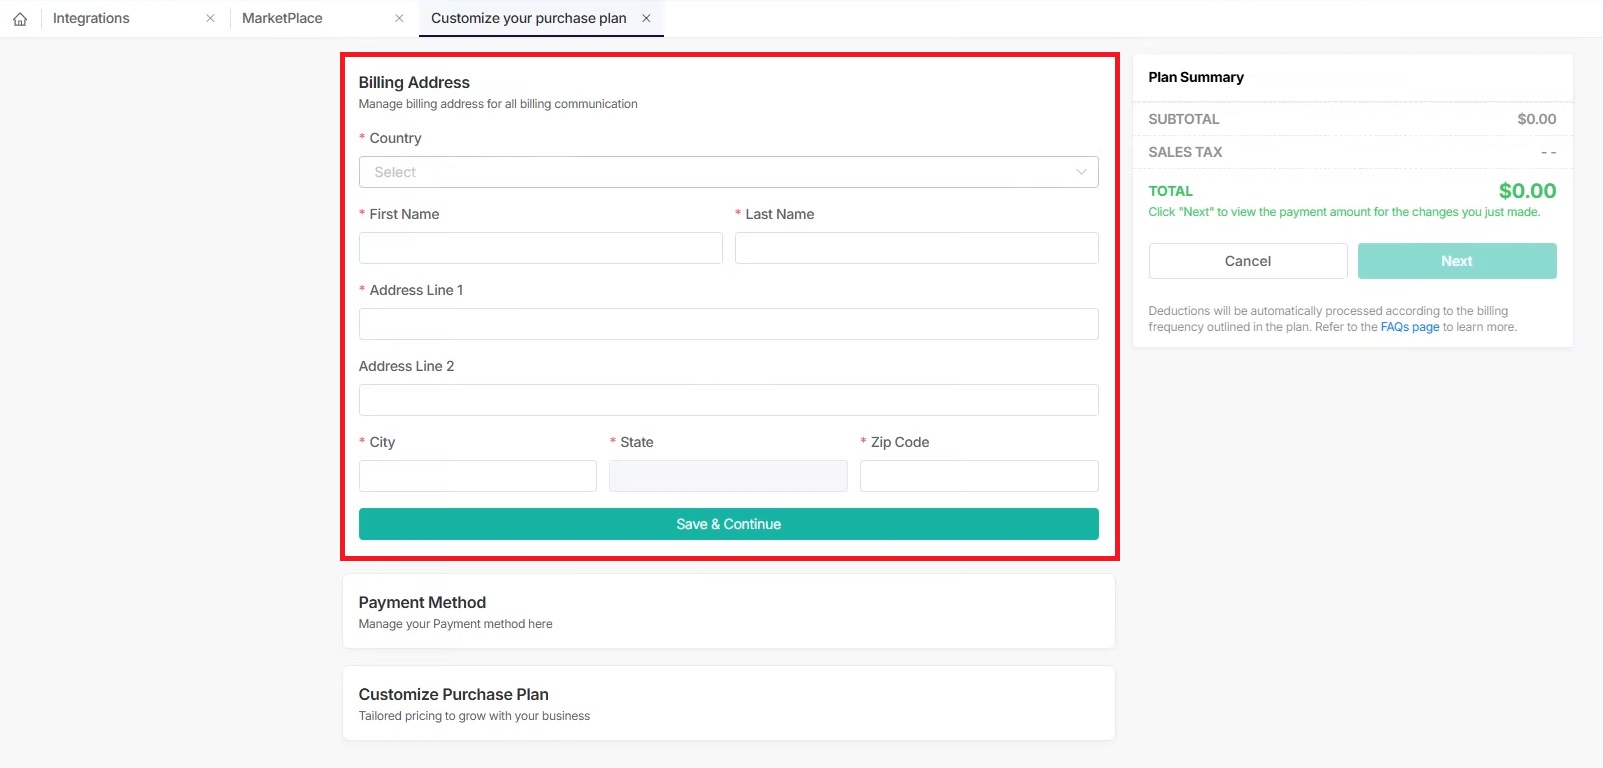The height and width of the screenshot is (768, 1603).
Task: Close the MarketPlace tab
Action: pos(399,18)
